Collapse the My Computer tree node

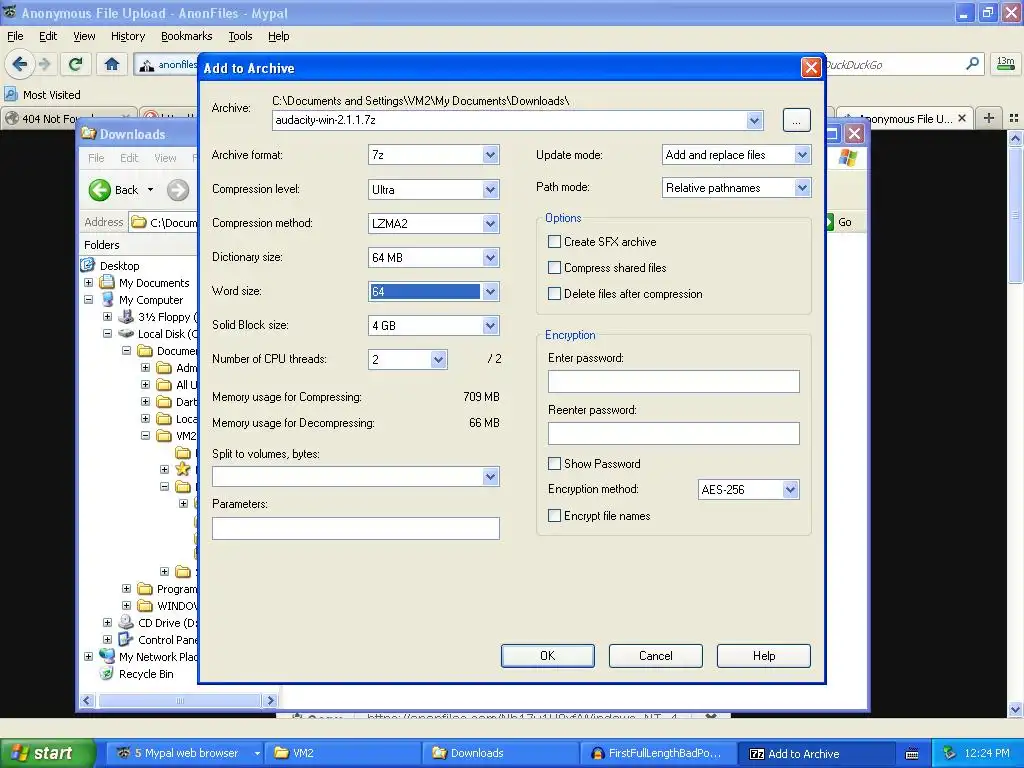89,300
